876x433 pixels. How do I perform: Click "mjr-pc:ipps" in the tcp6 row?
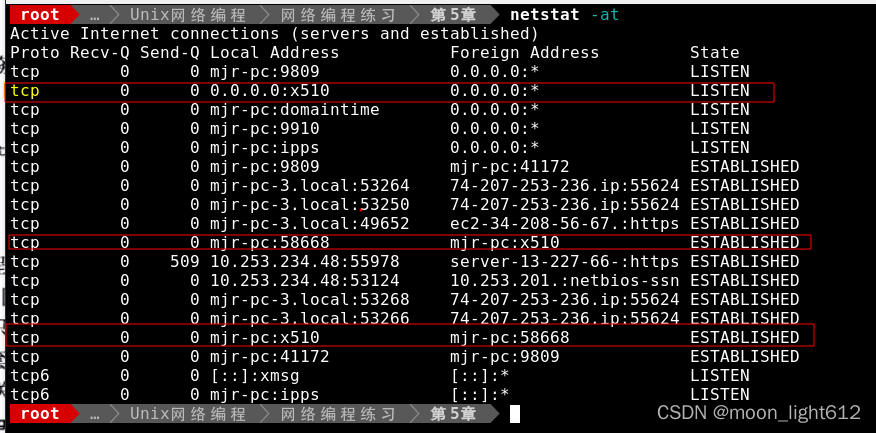(265, 394)
